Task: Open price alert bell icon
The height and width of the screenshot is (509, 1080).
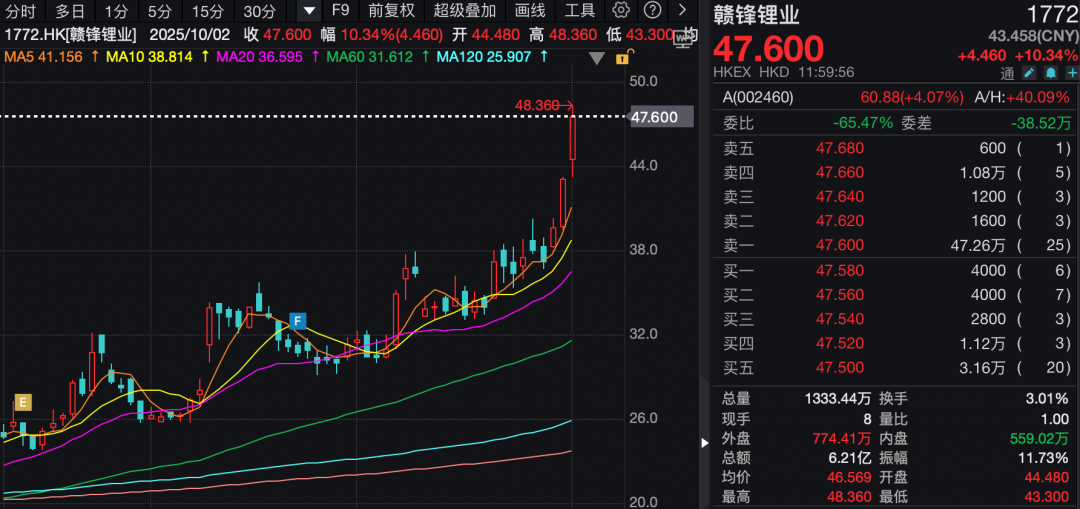Action: [1051, 73]
